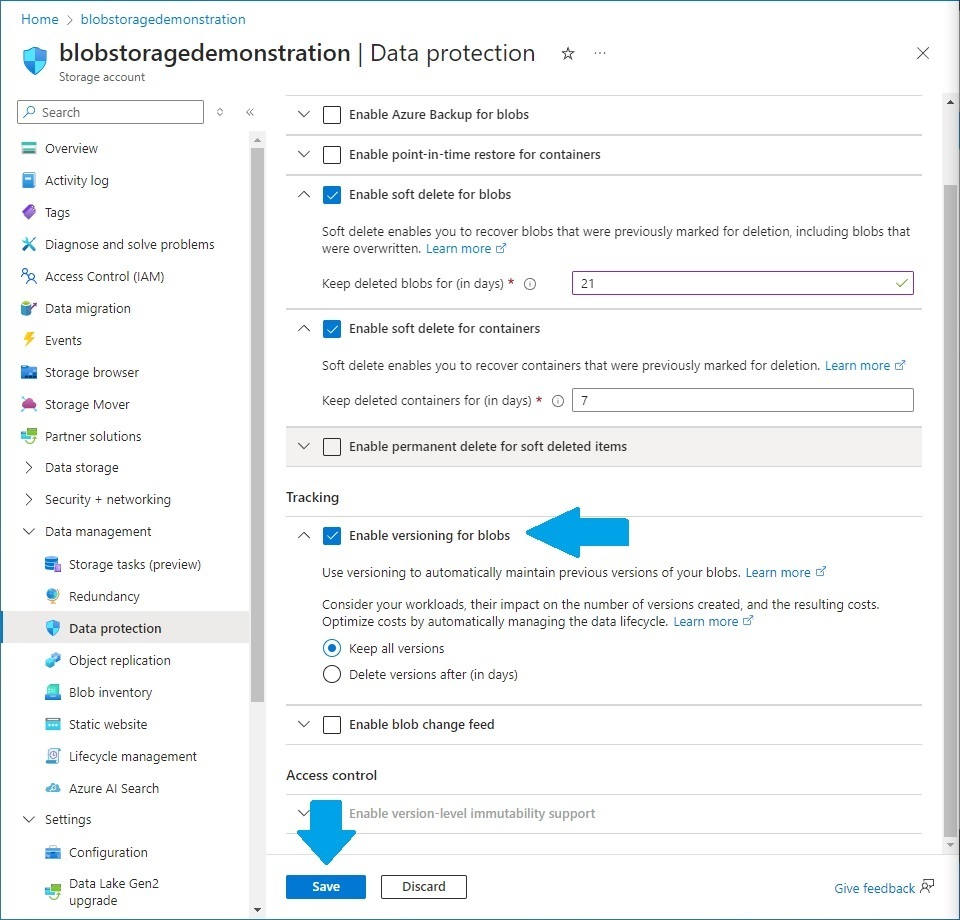
Task: Click the Blob inventory icon
Action: tap(53, 692)
